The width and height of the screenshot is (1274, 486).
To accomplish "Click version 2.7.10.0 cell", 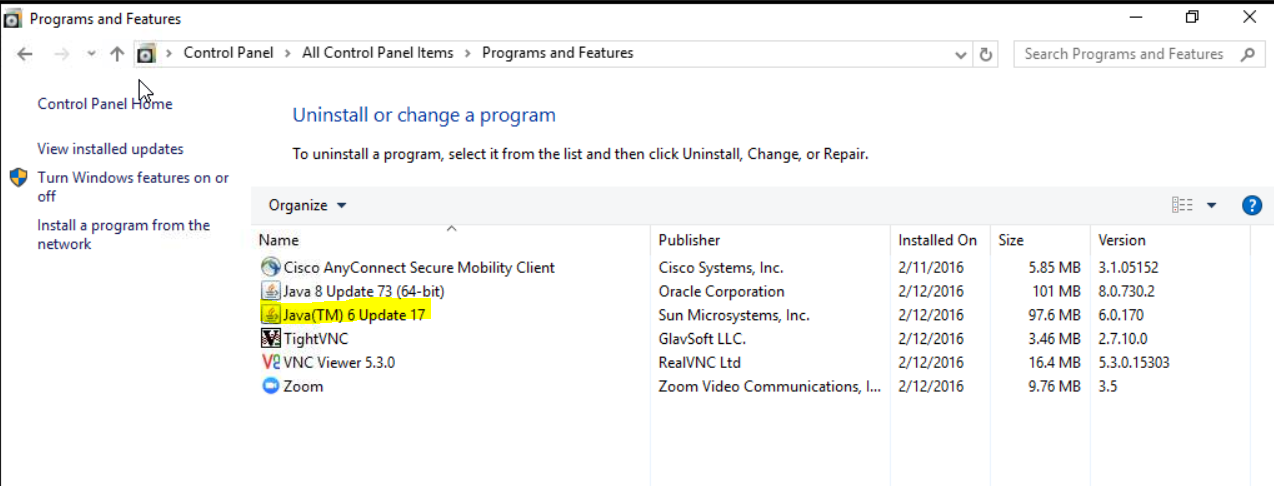I will [x=1124, y=339].
